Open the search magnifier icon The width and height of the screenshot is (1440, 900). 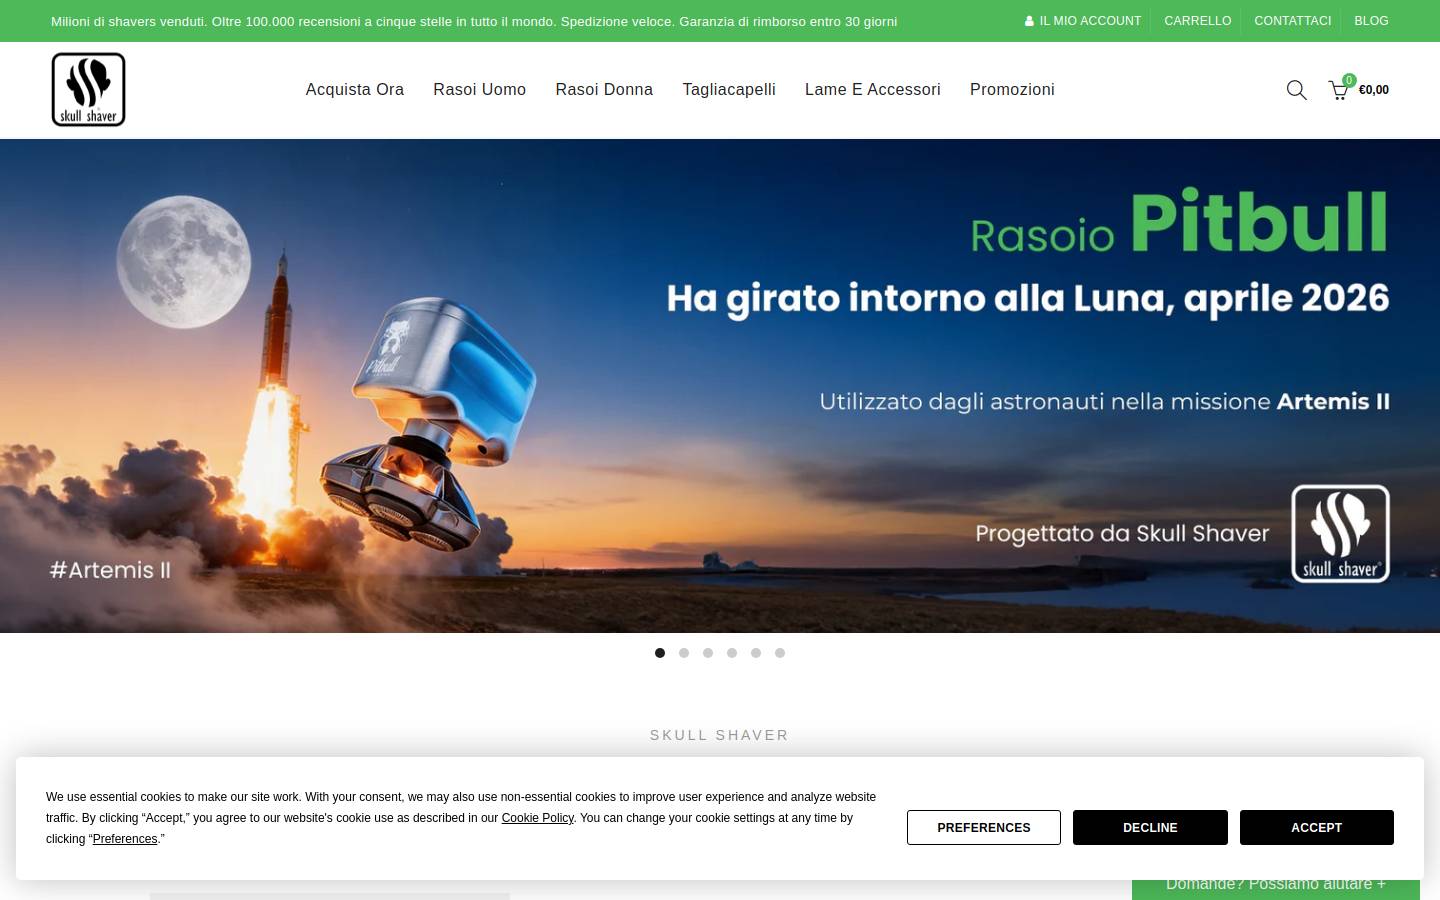click(x=1296, y=90)
